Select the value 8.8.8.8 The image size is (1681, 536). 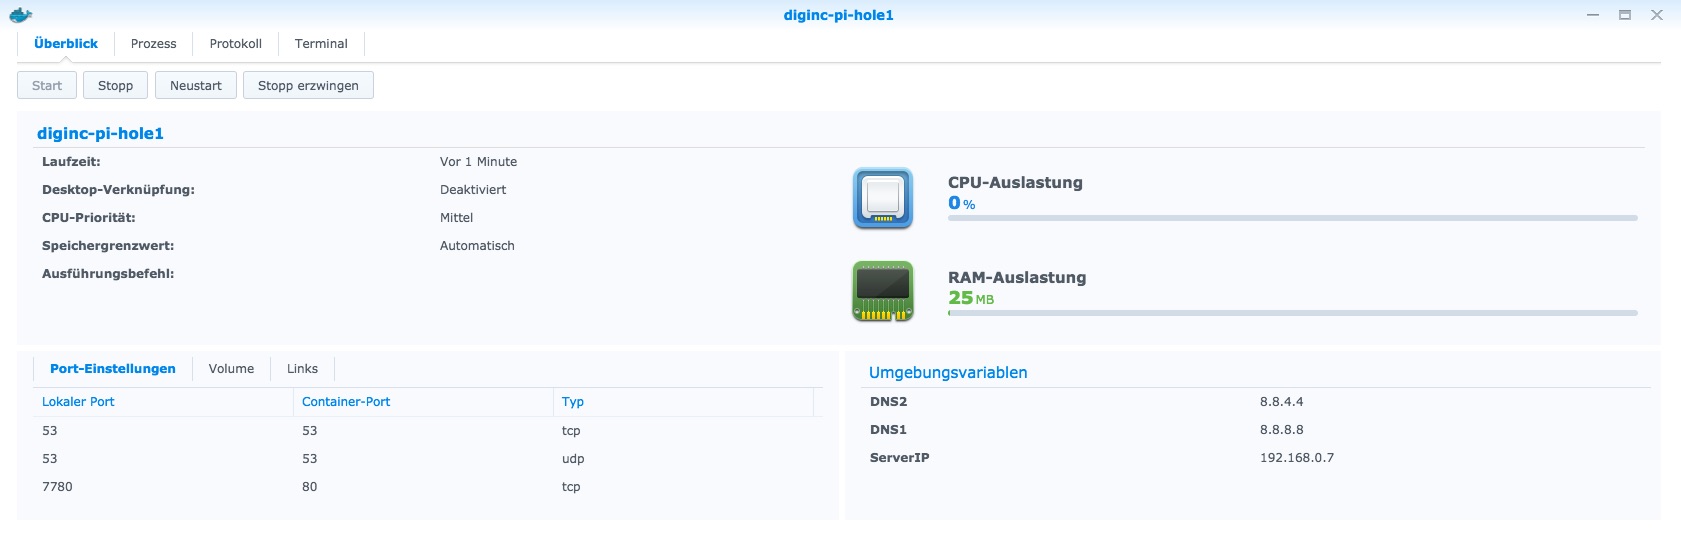point(1281,430)
